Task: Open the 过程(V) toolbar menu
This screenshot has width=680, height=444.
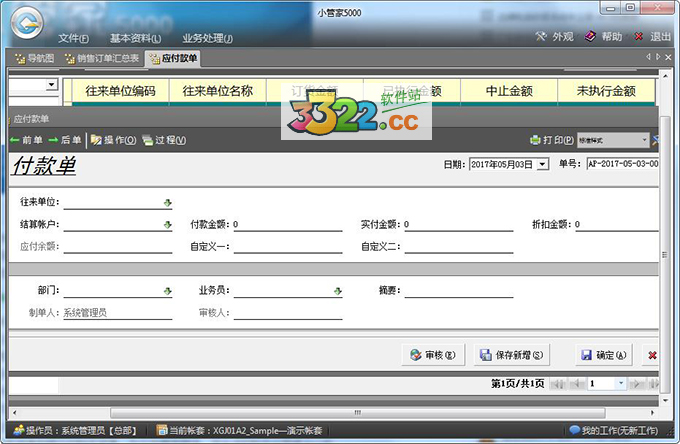Action: (164, 140)
